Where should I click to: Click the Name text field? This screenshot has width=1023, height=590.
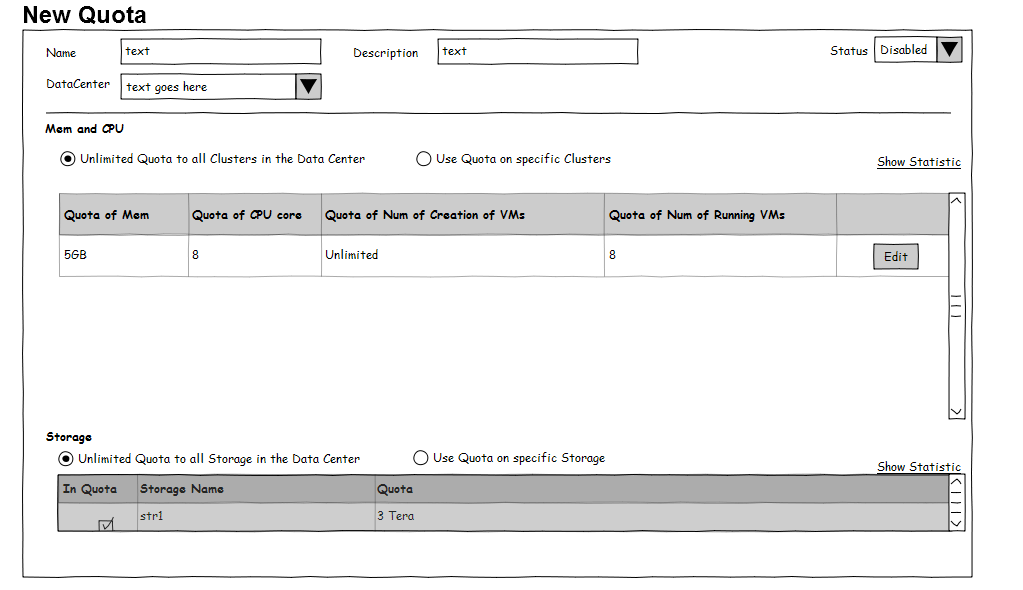(220, 52)
